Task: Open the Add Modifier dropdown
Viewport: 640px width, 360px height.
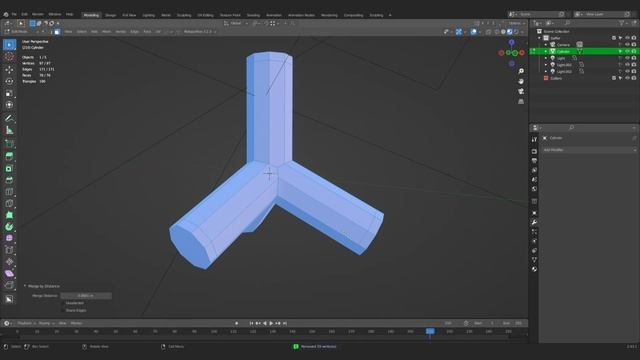Action: [589, 150]
